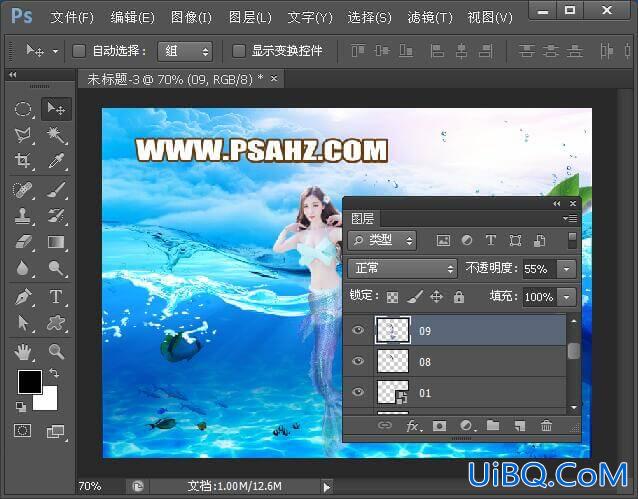This screenshot has height=499, width=638.
Task: Create a new layer
Action: click(520, 426)
